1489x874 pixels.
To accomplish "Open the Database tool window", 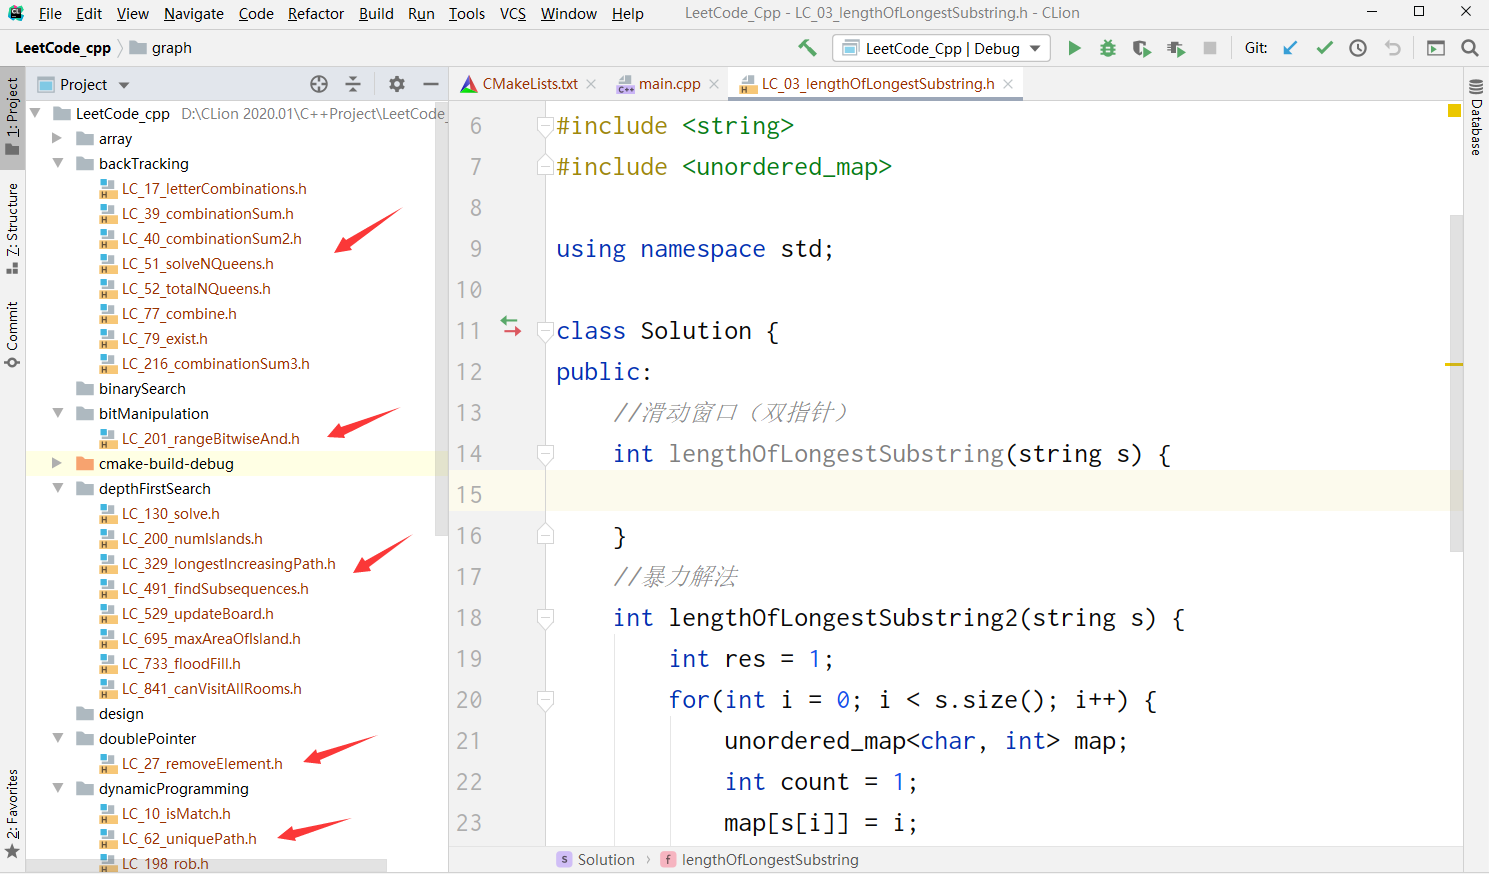I will [1476, 117].
